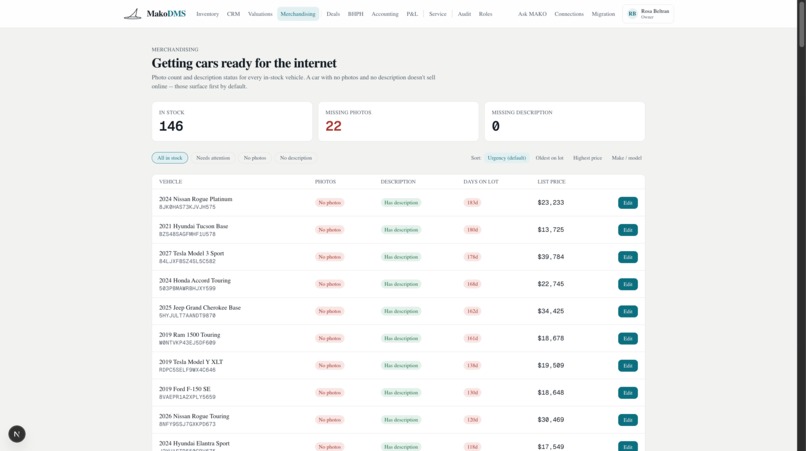Select the Merchandising nav tab
The height and width of the screenshot is (451, 806).
298,14
